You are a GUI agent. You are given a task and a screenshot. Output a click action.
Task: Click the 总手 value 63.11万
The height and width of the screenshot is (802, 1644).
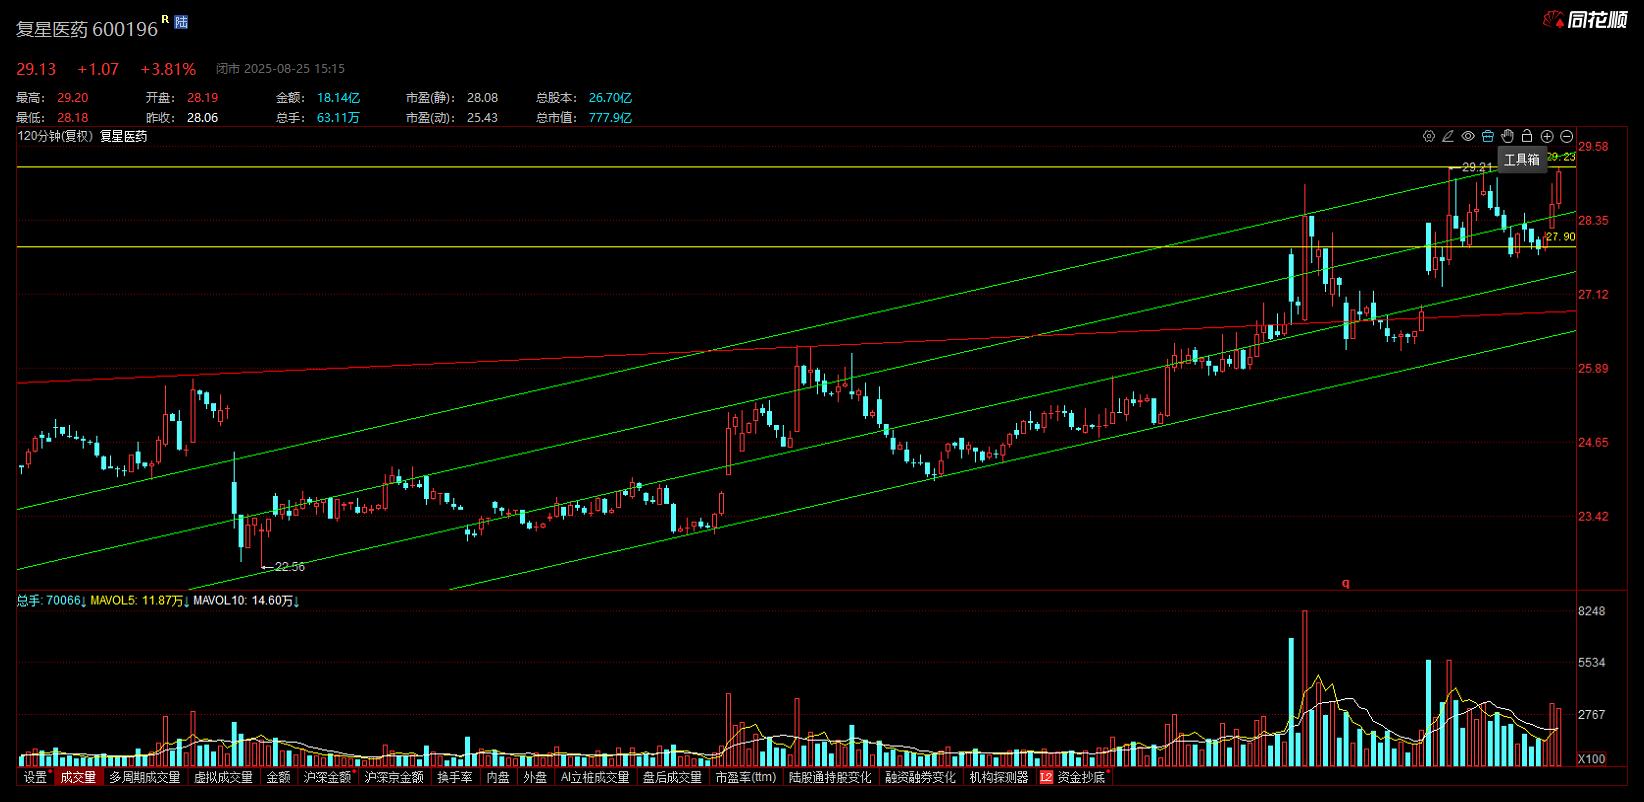[338, 118]
